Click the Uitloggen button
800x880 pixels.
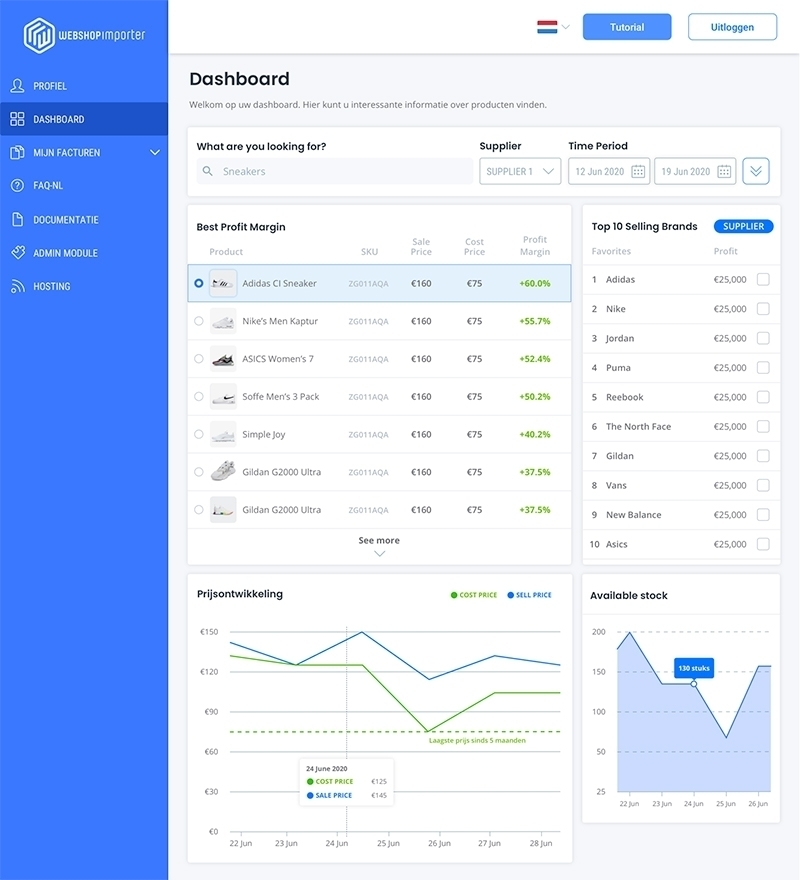point(732,27)
